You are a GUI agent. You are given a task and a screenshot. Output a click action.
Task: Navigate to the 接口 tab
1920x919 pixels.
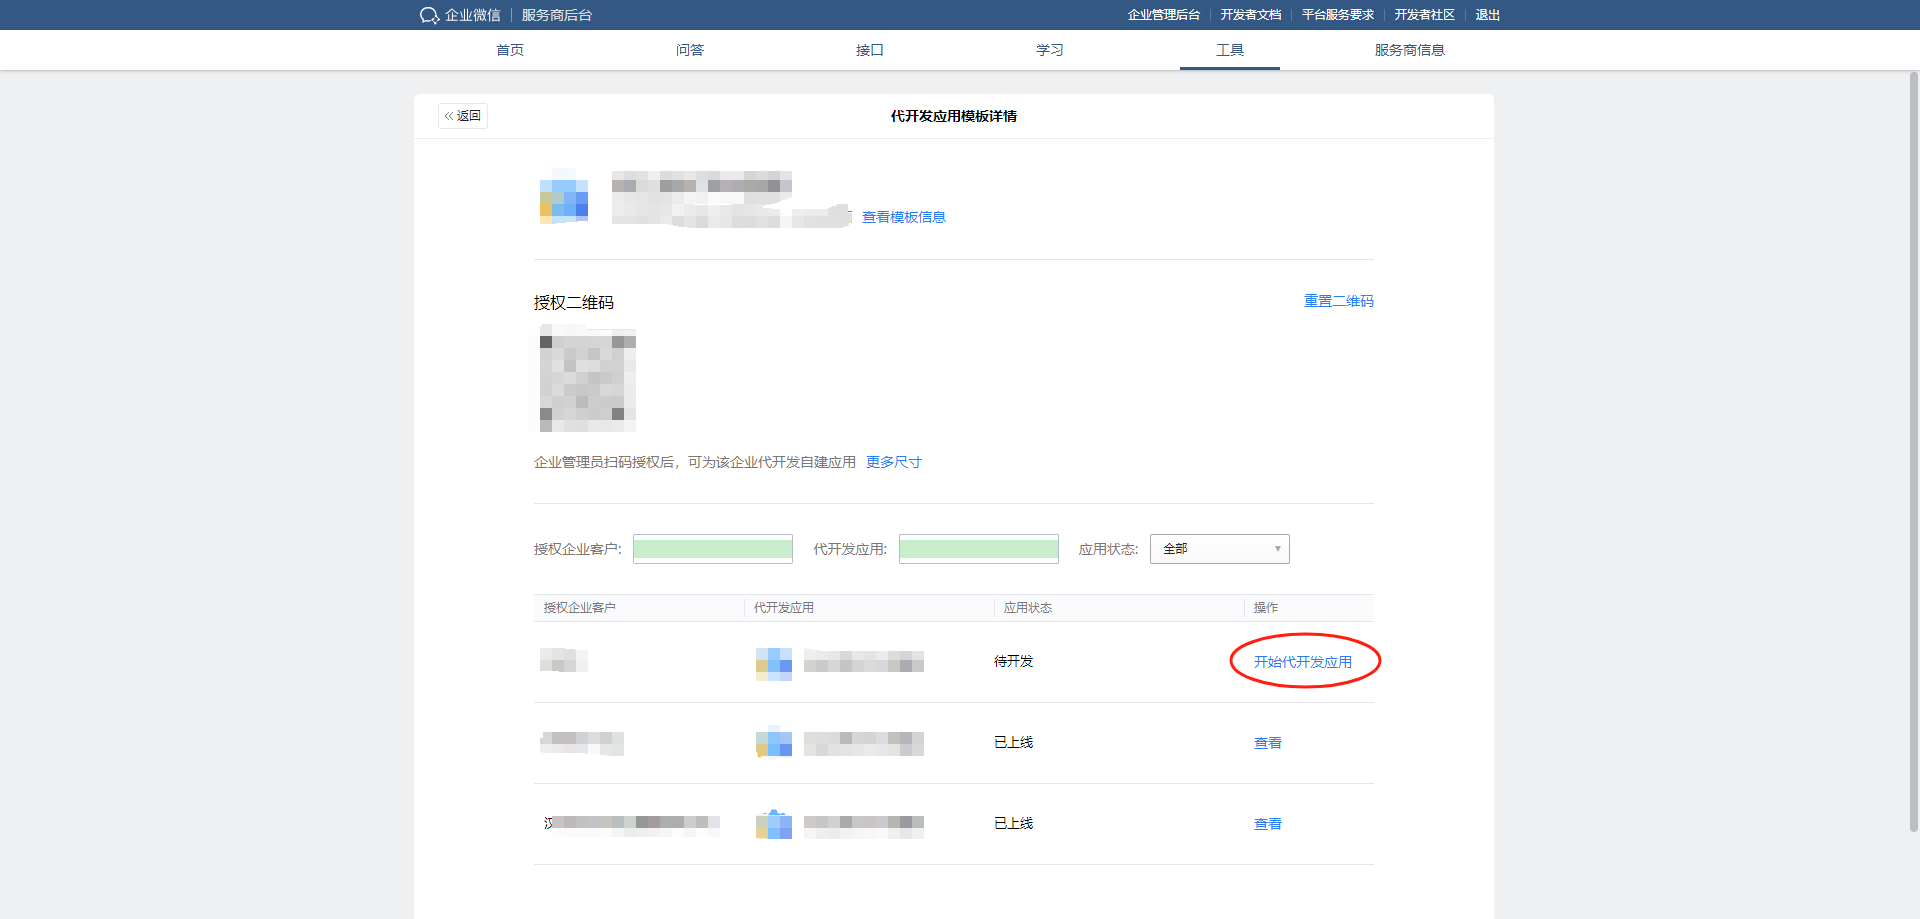tap(870, 50)
